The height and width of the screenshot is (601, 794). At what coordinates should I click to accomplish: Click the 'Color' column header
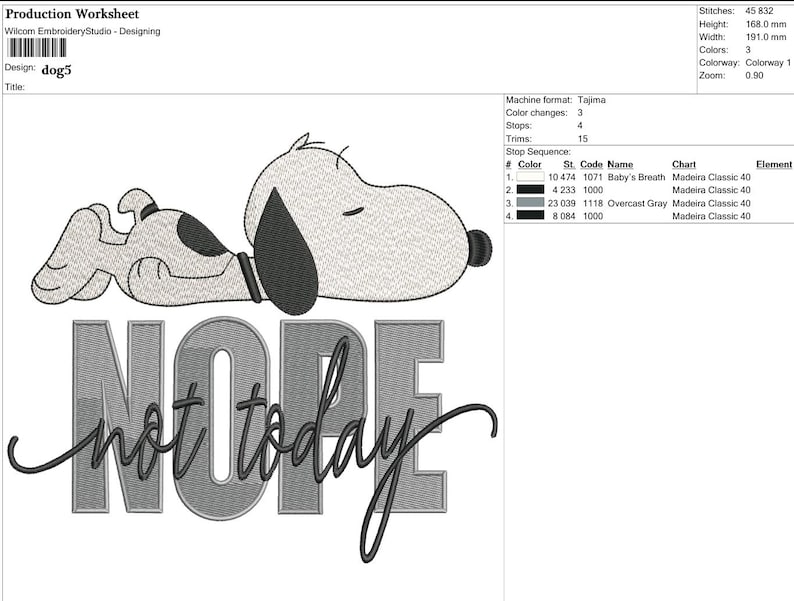530,165
